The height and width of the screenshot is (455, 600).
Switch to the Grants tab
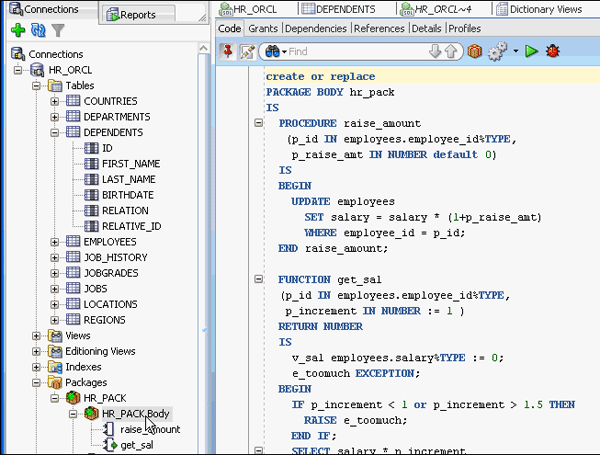coord(263,29)
